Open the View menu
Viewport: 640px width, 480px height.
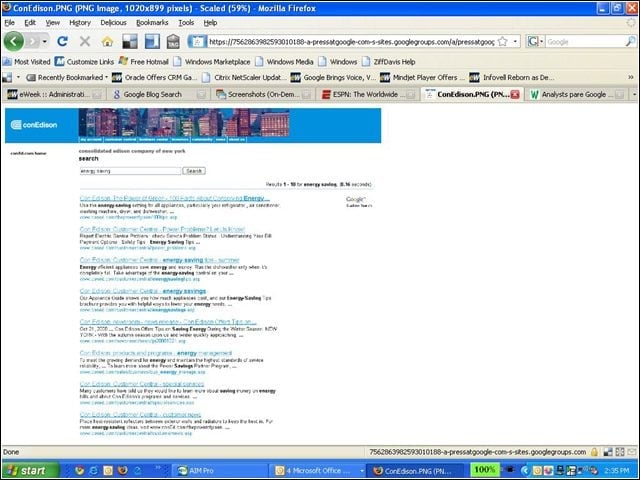tap(53, 23)
